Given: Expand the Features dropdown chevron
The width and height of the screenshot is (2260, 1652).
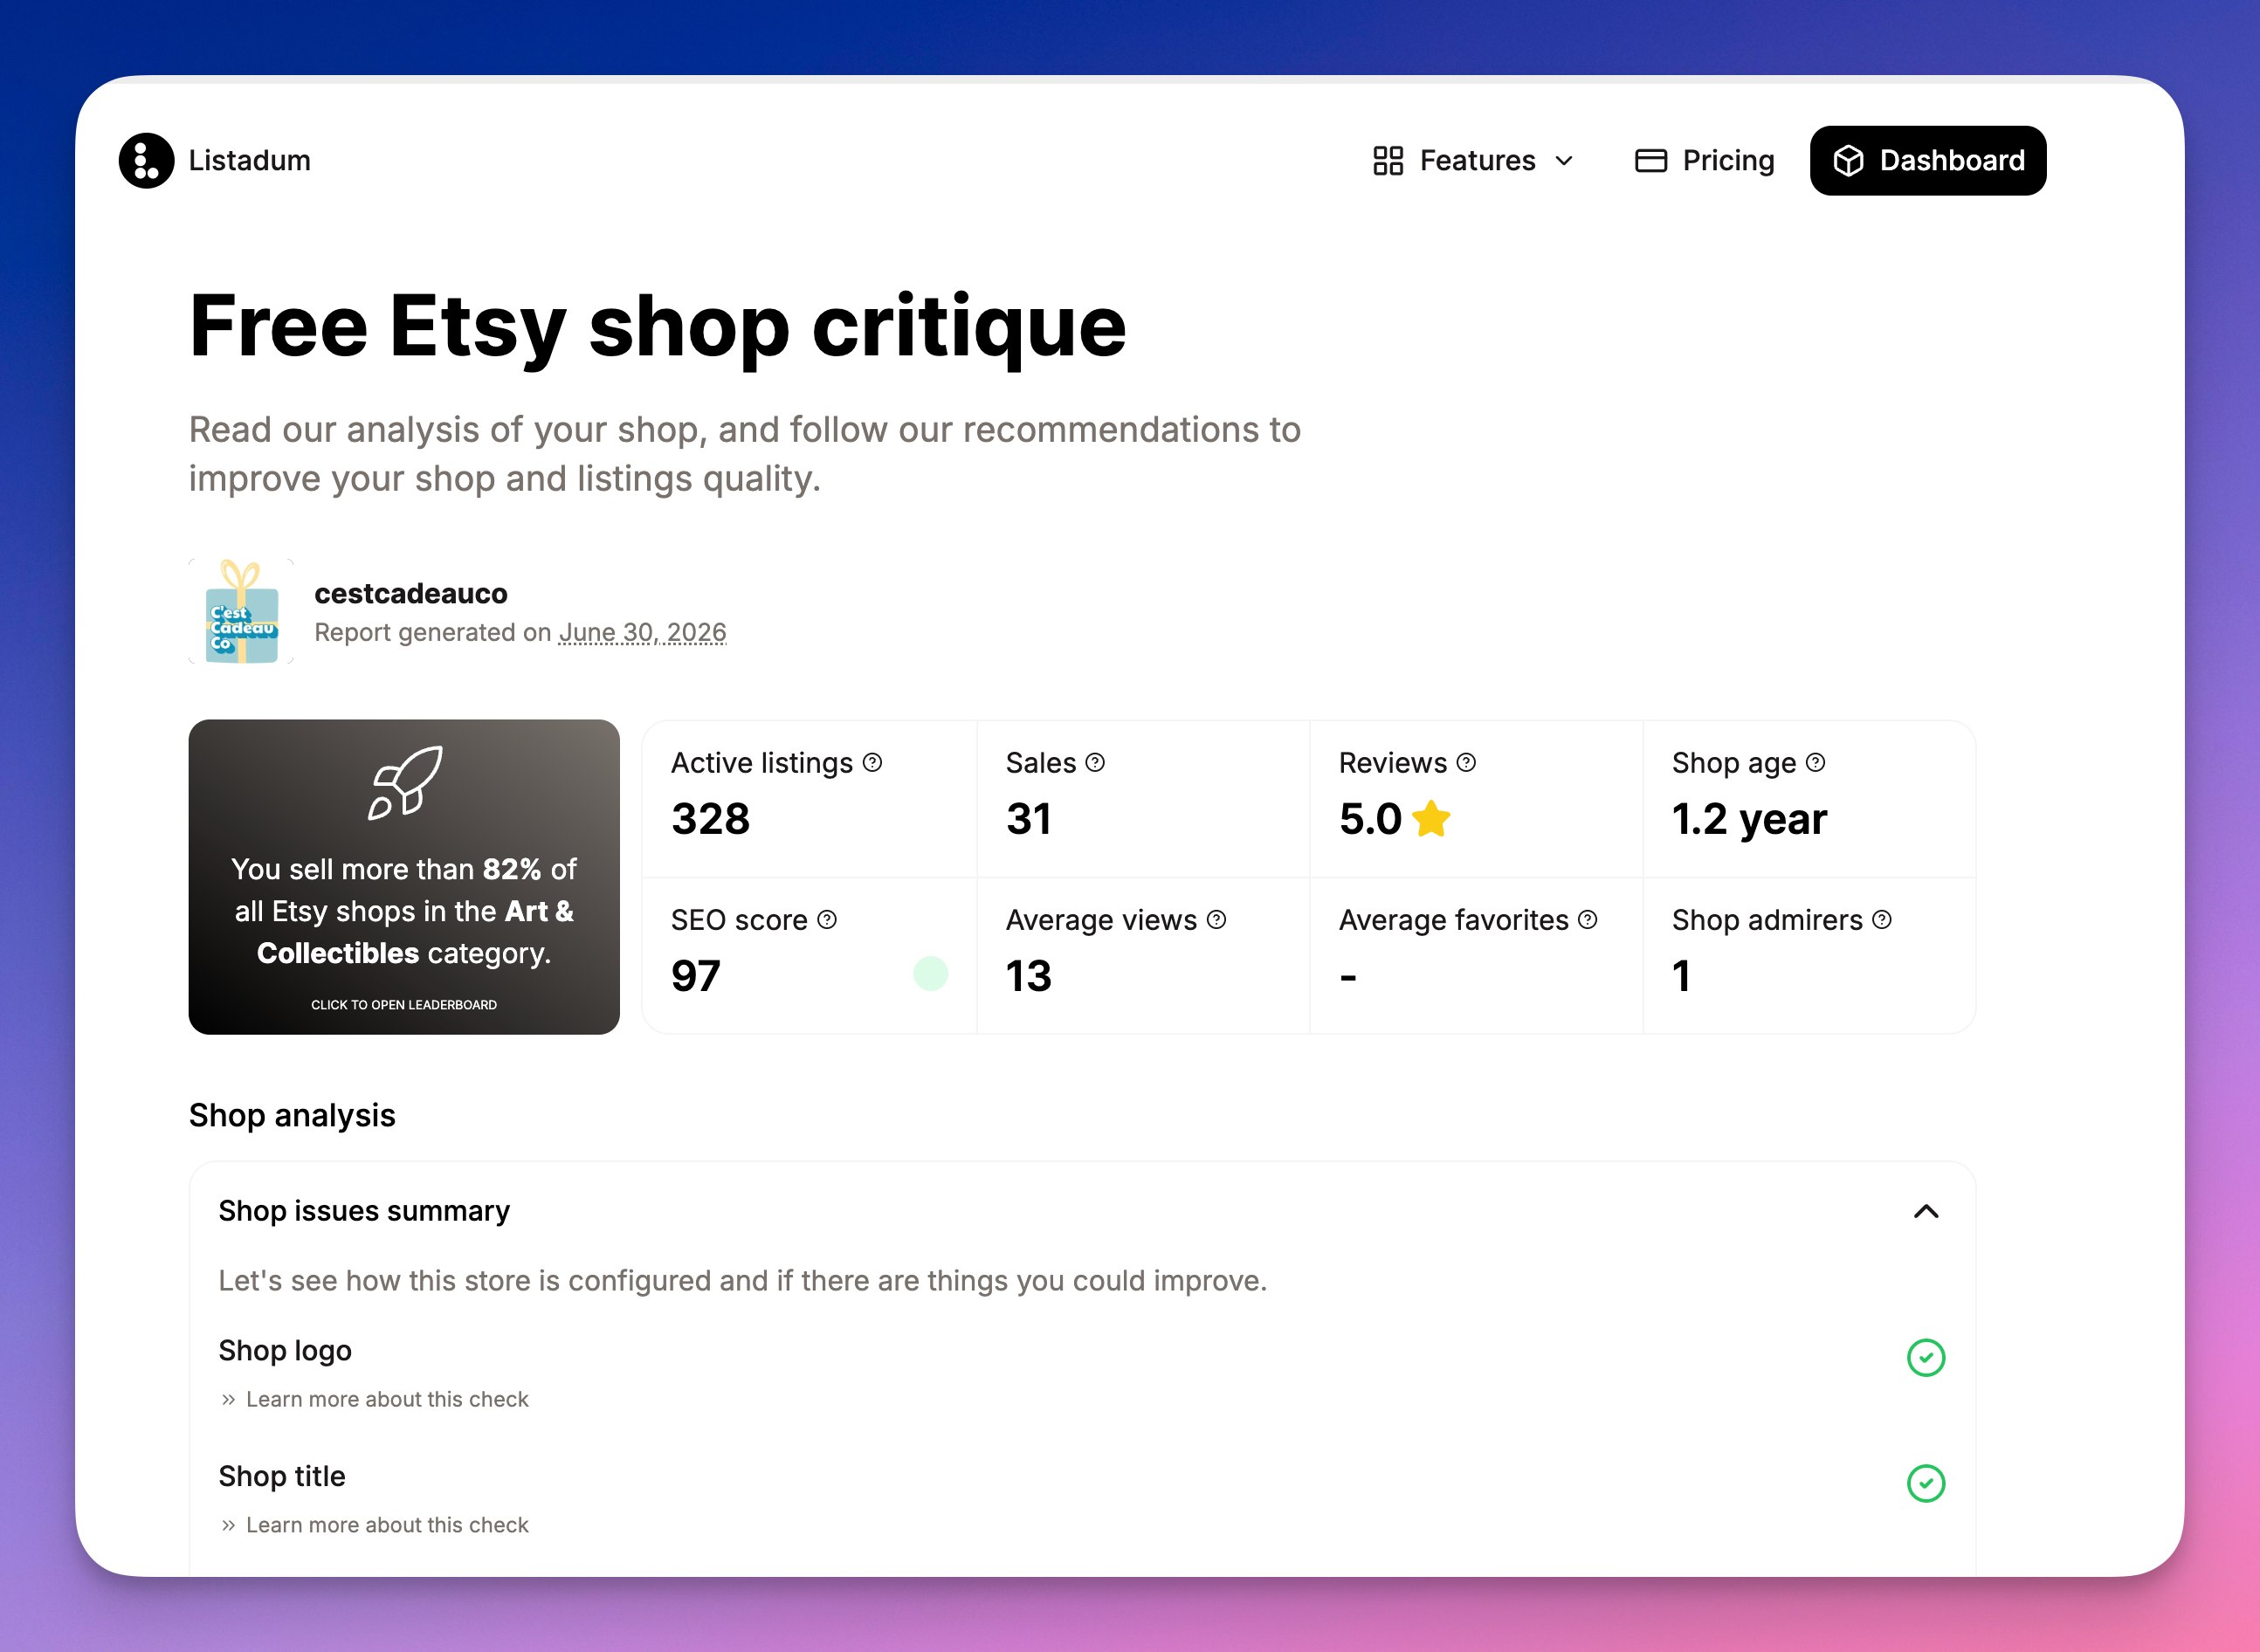Looking at the screenshot, I should click(x=1564, y=160).
